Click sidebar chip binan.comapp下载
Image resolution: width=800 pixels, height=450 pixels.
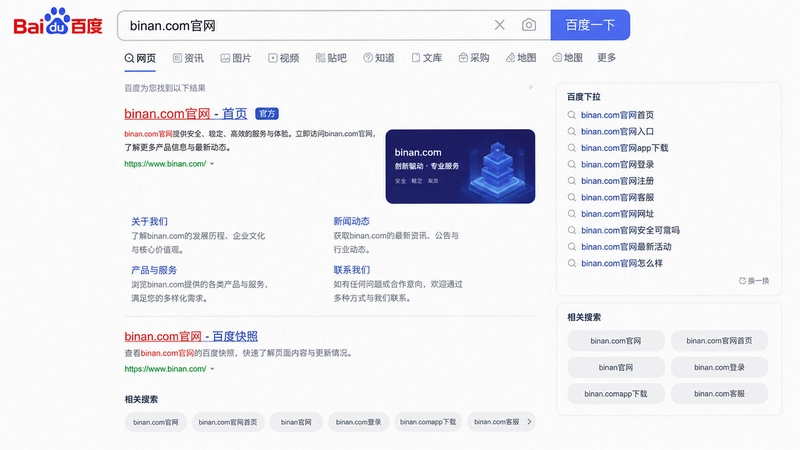pos(616,394)
